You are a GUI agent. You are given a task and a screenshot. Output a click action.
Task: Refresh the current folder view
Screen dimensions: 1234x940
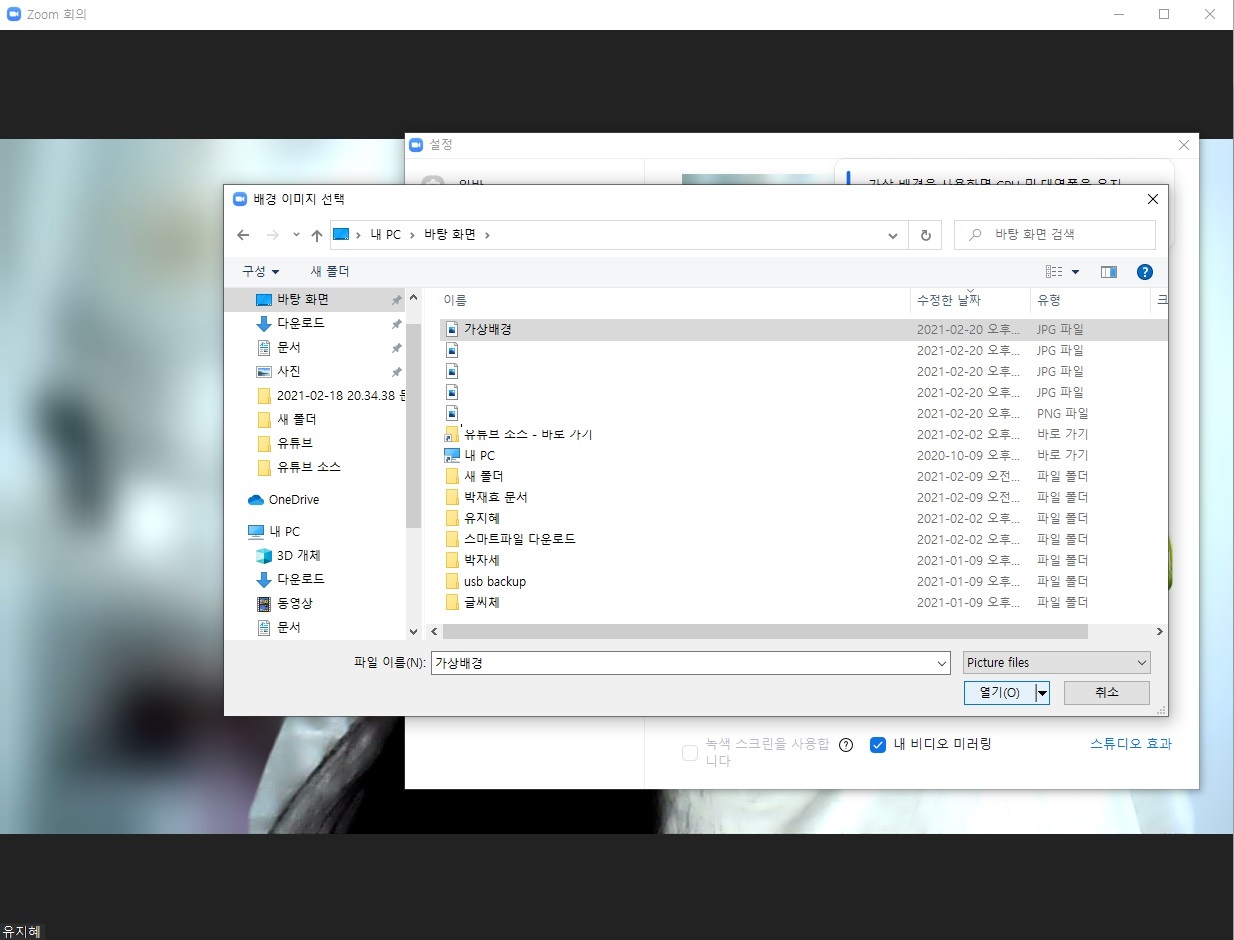click(x=925, y=235)
